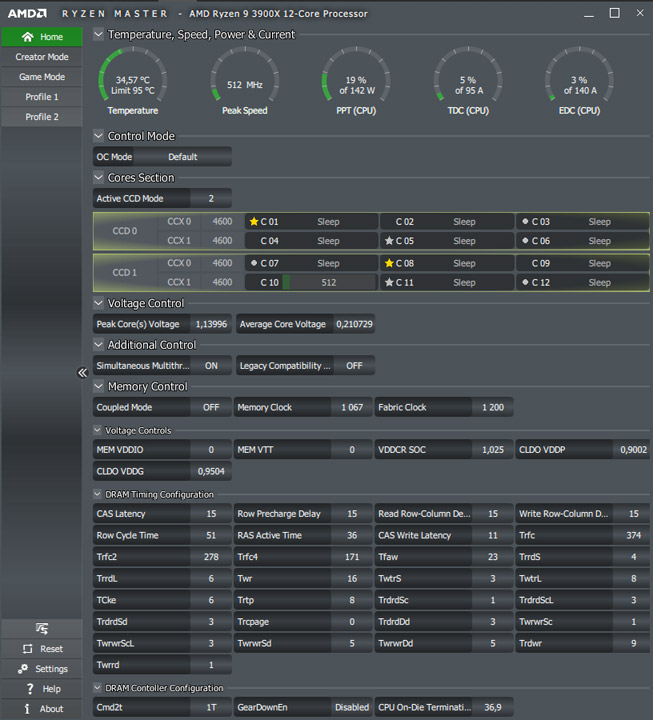Click the core C 02 Sleep cell
Viewport: 653px width, 720px height.
click(446, 222)
